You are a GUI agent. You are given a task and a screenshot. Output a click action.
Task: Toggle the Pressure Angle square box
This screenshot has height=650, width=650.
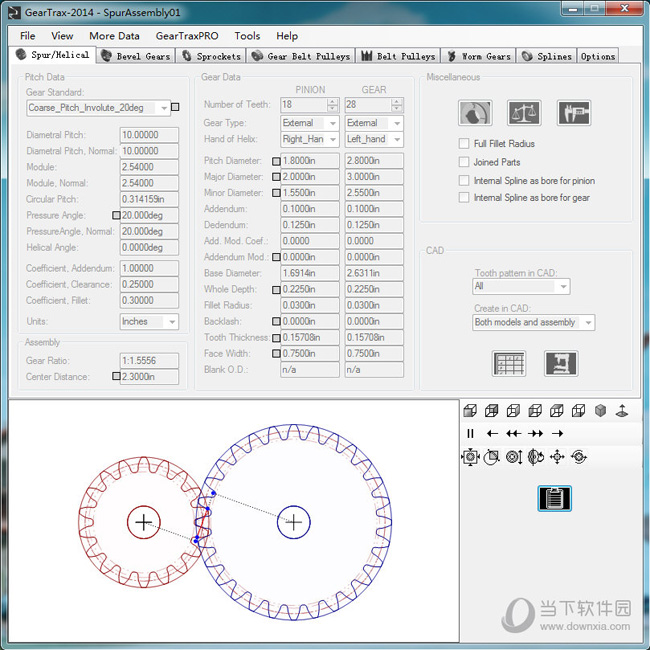click(116, 215)
